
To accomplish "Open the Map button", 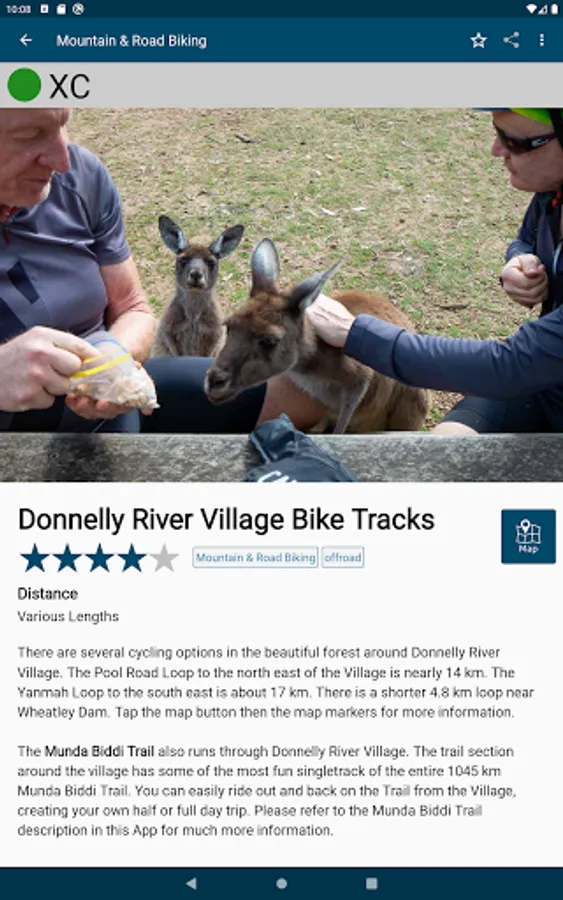I will 528,536.
